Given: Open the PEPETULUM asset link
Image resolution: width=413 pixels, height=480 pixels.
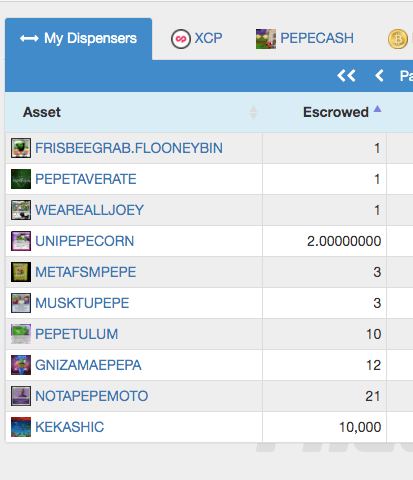Looking at the screenshot, I should click(77, 334).
